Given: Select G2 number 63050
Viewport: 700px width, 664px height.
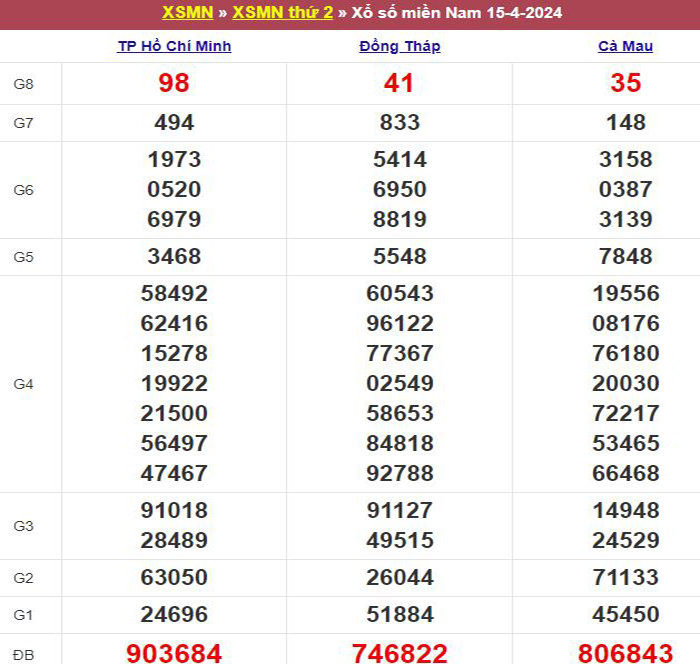Looking at the screenshot, I should (x=174, y=577).
